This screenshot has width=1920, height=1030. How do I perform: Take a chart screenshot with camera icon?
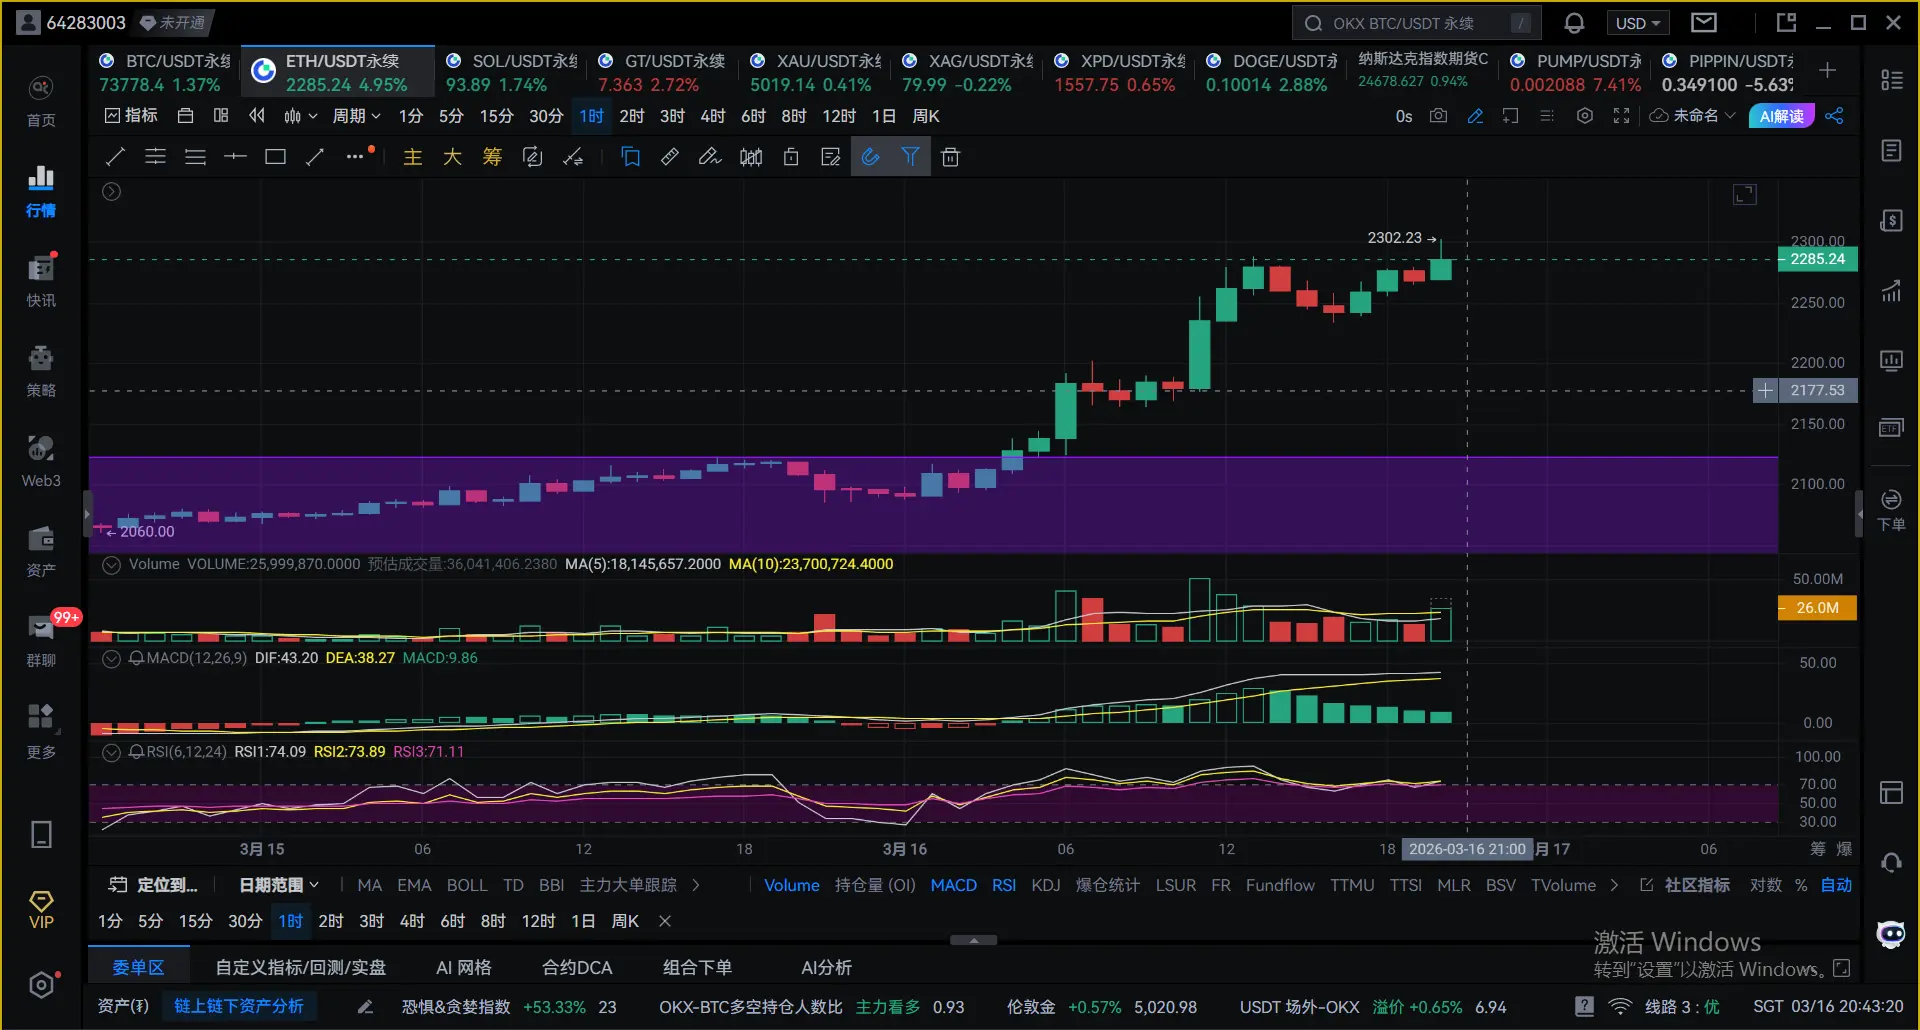click(x=1438, y=116)
